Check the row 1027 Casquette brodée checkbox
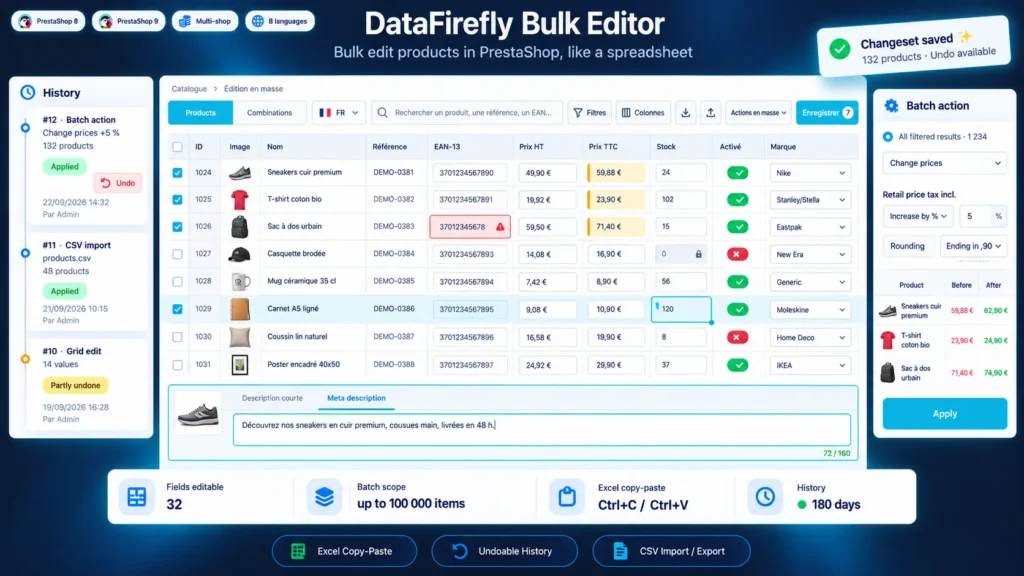 point(178,254)
